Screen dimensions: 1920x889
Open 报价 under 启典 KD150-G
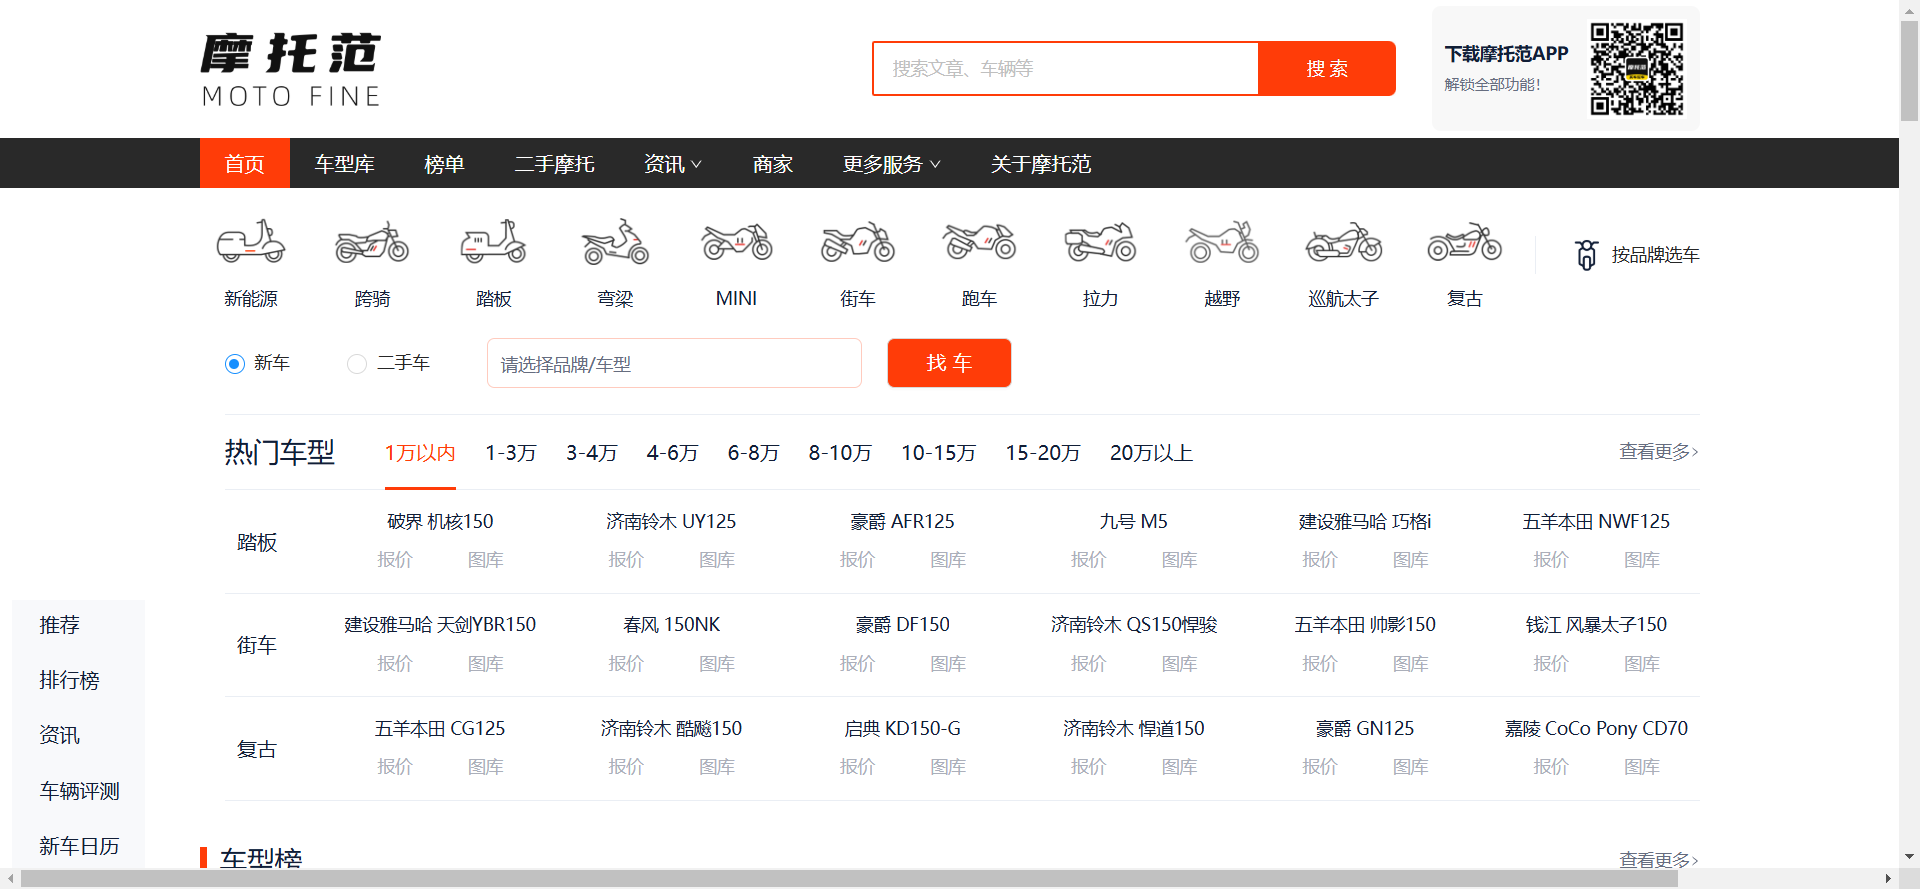[x=857, y=767]
